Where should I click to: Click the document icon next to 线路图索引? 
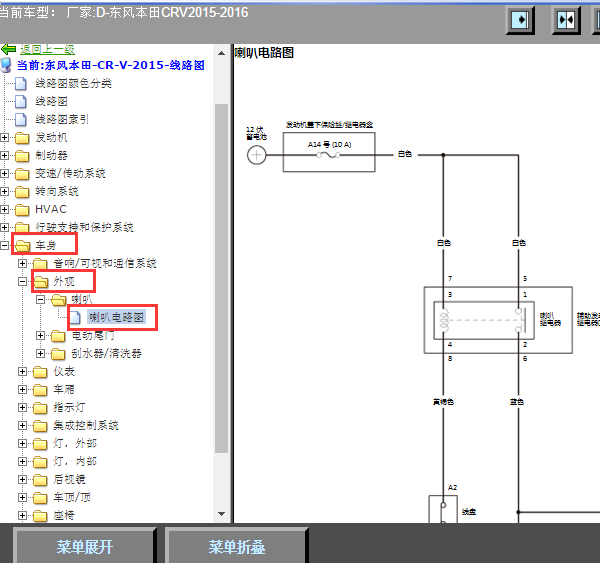pyautogui.click(x=21, y=119)
